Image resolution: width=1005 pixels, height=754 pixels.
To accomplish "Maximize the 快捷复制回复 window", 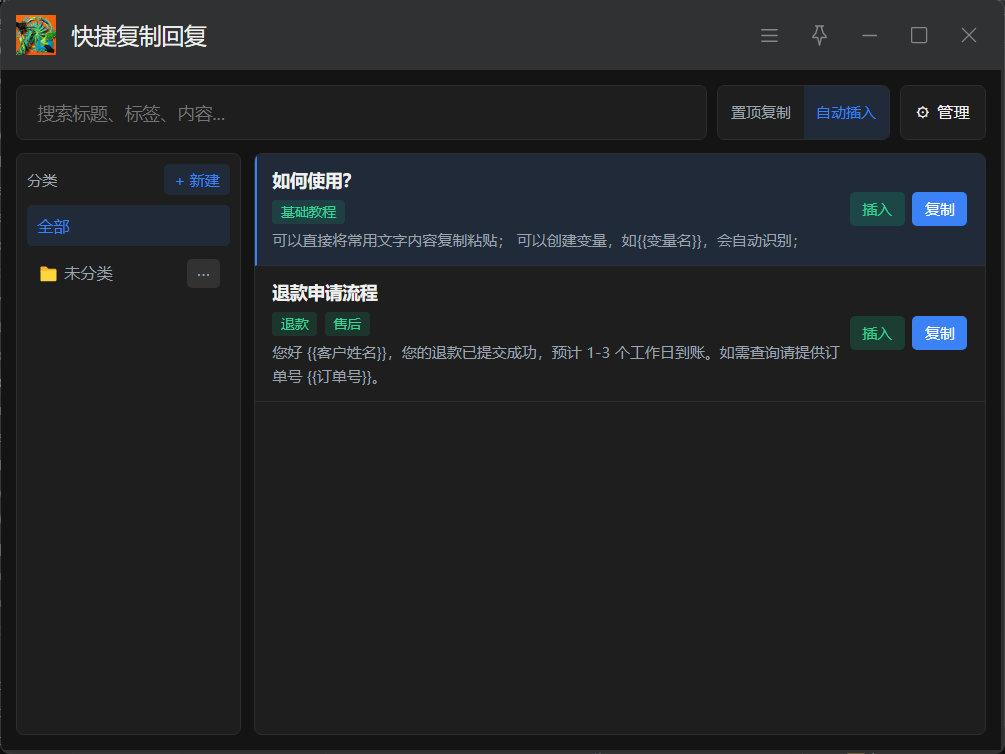I will 919,36.
